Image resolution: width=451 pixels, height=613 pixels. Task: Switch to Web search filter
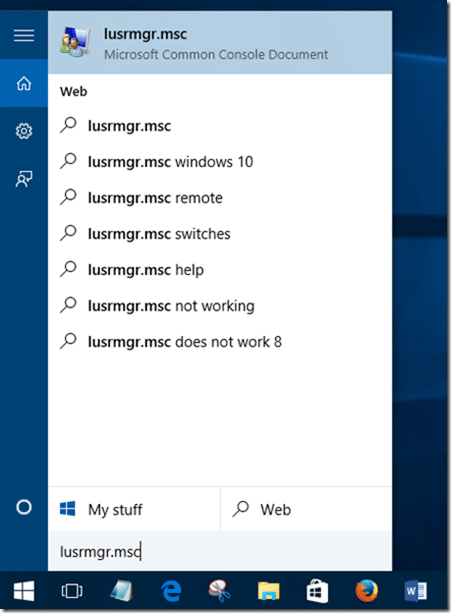click(x=306, y=509)
